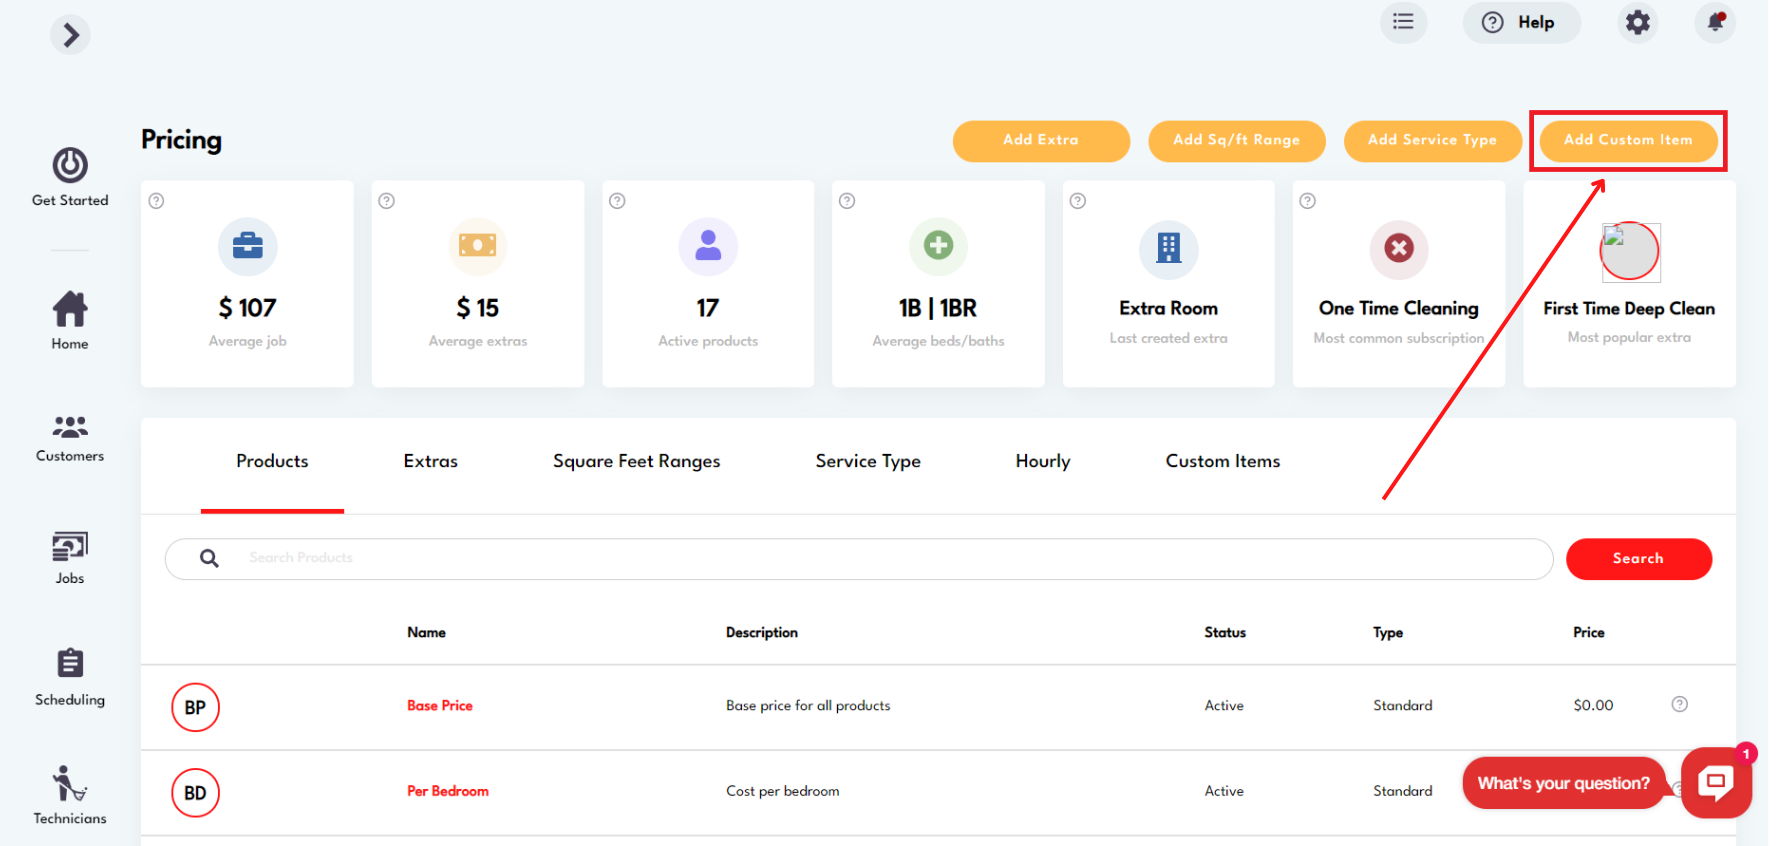Click the BP avatar badge
This screenshot has height=846, width=1778.
click(195, 708)
